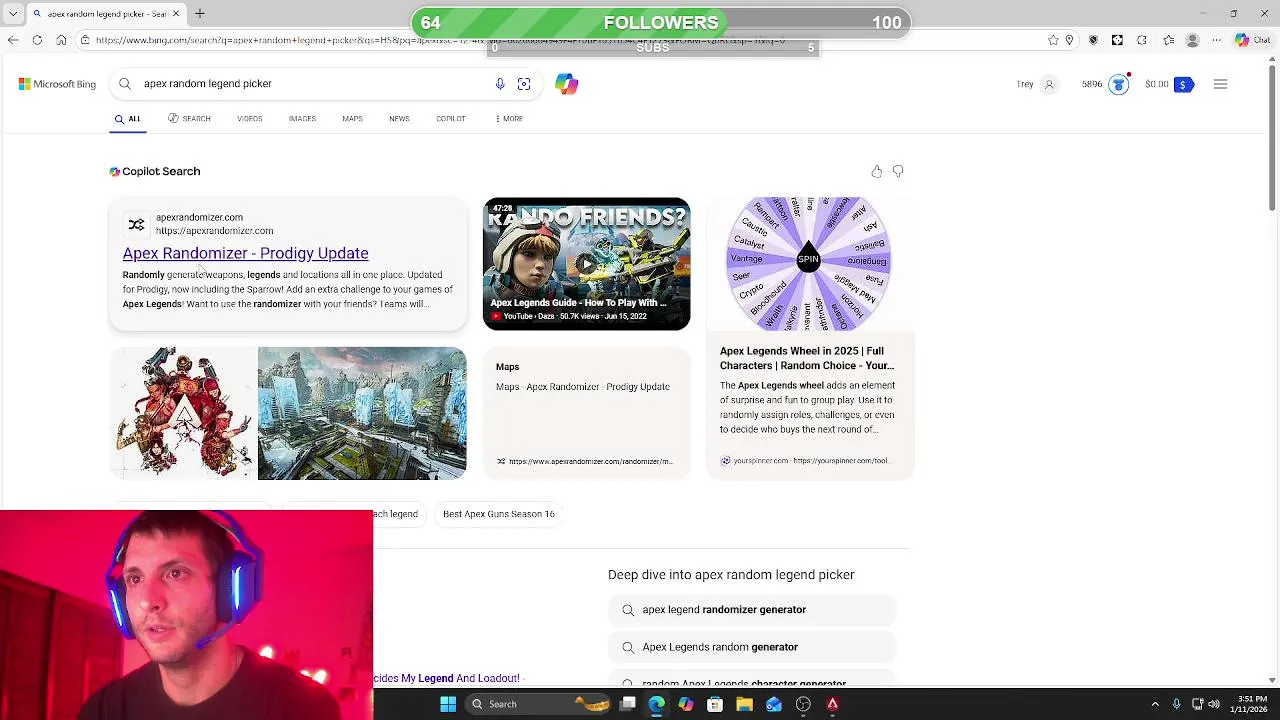This screenshot has height=720, width=1280.
Task: Switch to the VIDEOS tab
Action: pyautogui.click(x=250, y=119)
